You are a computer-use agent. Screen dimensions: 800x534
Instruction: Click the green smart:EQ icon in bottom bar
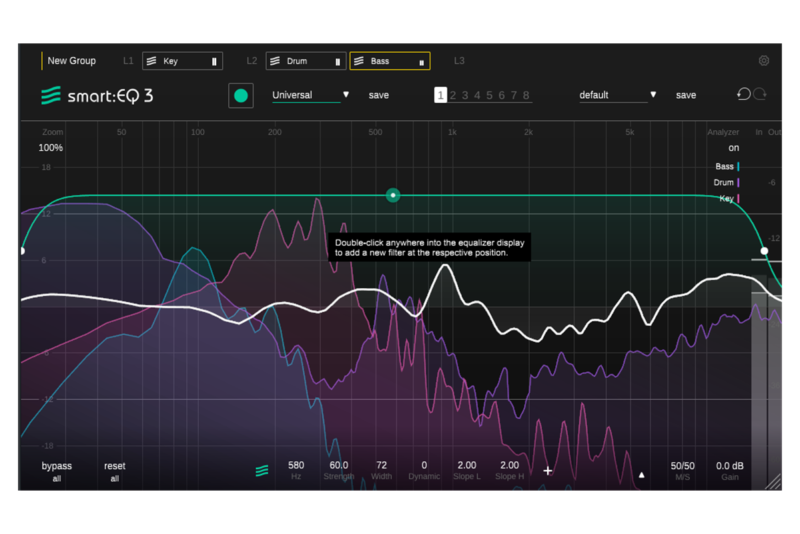point(262,471)
